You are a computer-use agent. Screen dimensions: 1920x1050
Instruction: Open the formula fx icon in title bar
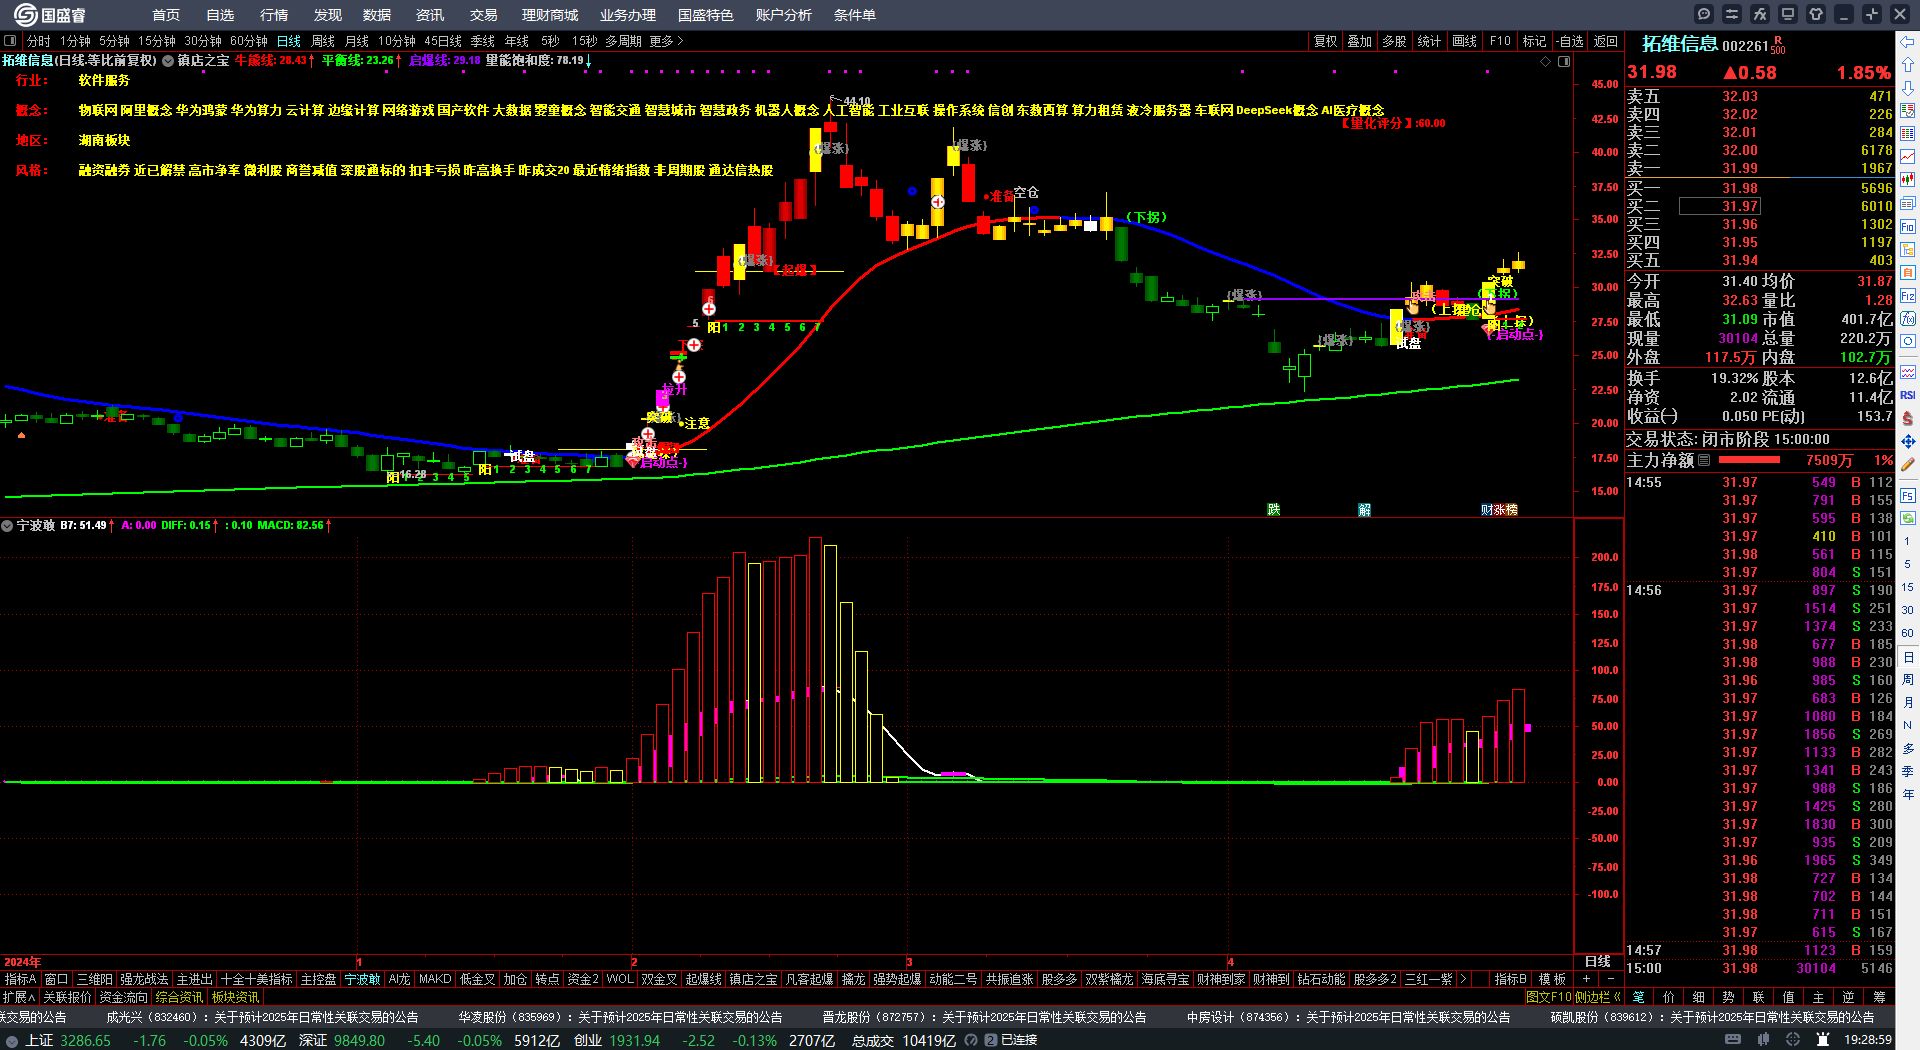1760,14
